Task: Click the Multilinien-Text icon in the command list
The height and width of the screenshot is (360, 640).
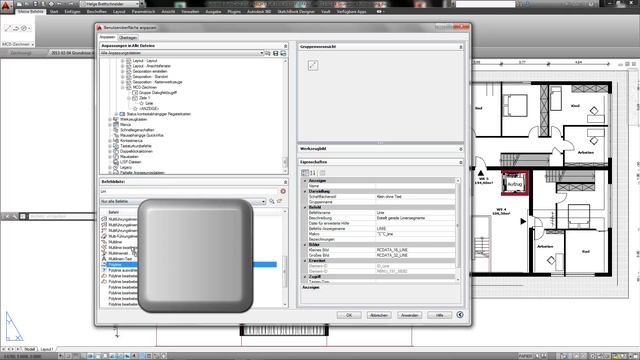Action: click(104, 259)
